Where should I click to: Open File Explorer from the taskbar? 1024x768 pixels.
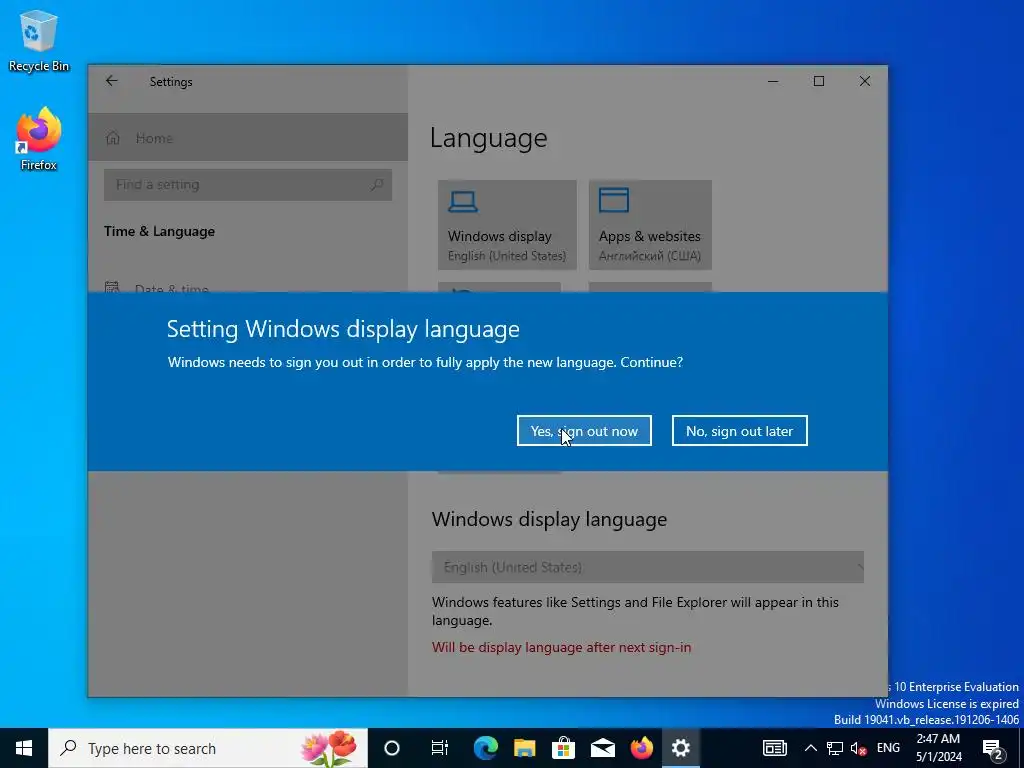[524, 748]
